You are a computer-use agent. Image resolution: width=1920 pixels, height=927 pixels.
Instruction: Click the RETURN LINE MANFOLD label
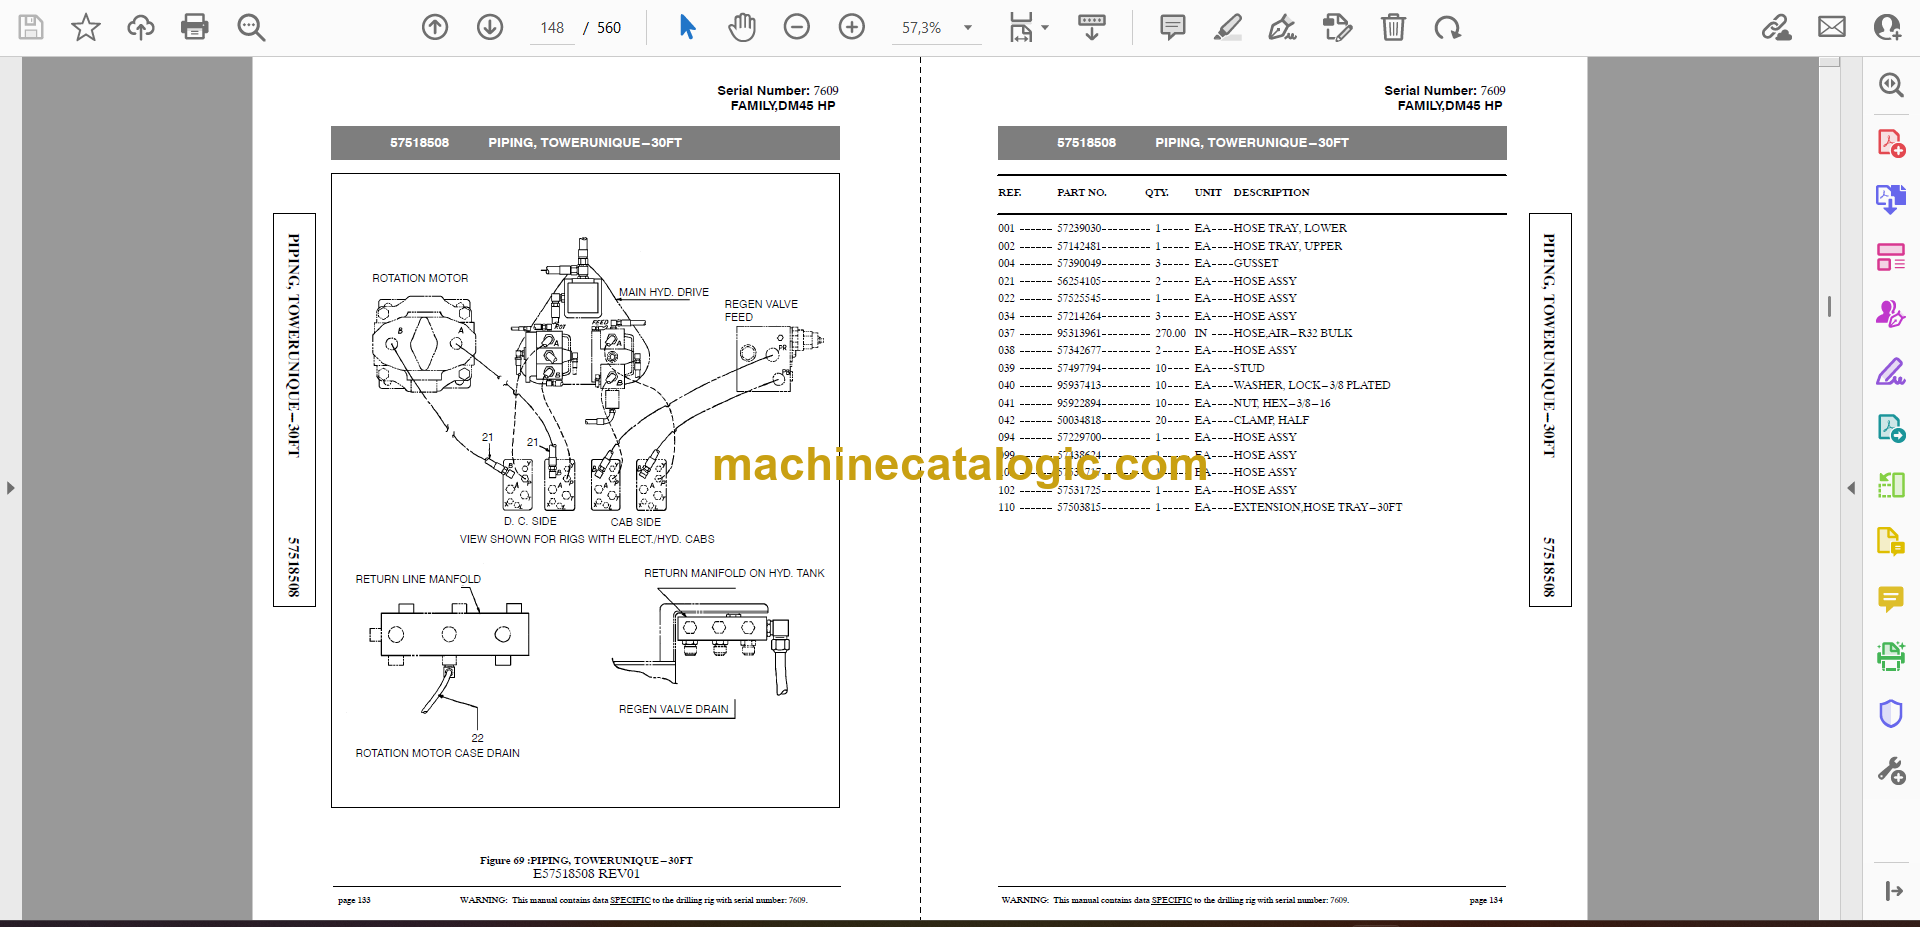[x=418, y=579]
